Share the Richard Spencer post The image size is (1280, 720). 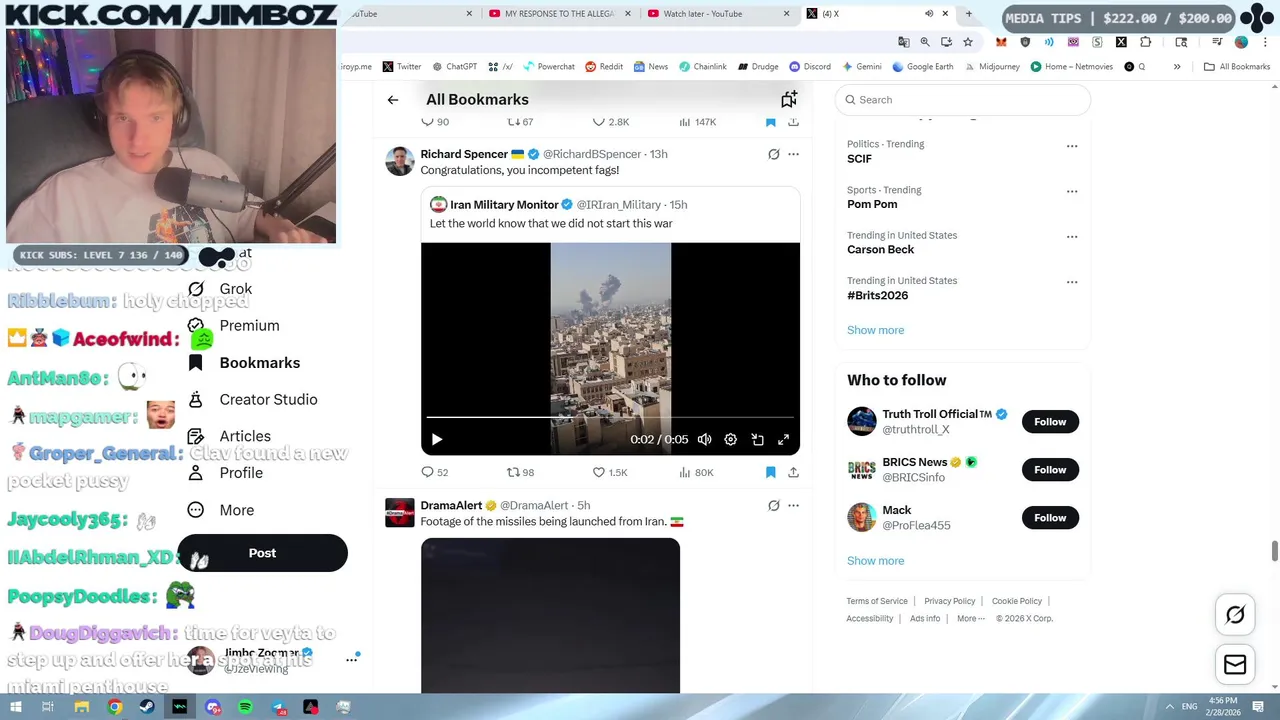click(x=793, y=472)
